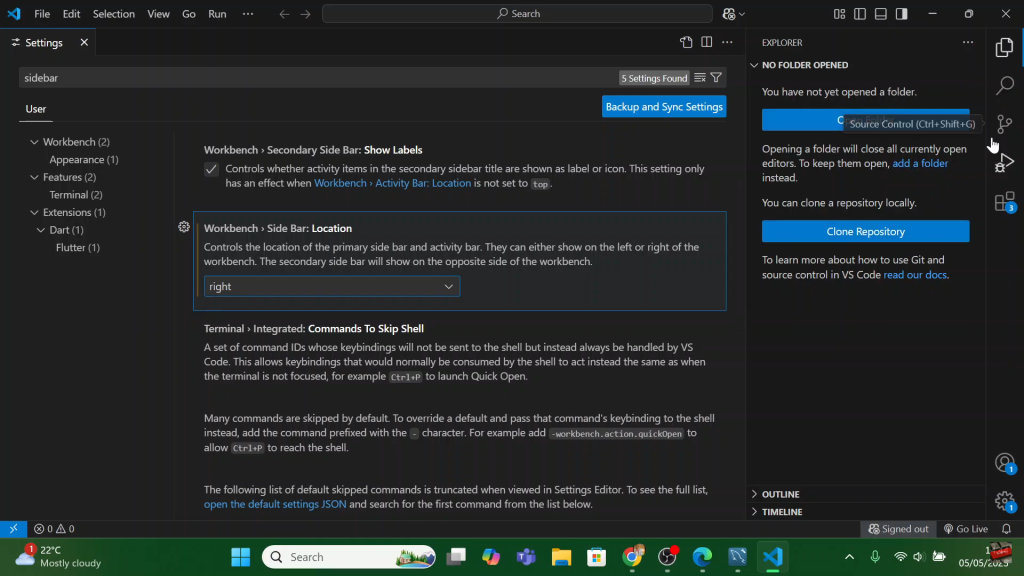Select Flutter (1) in settings tree
The height and width of the screenshot is (576, 1024).
(78, 248)
